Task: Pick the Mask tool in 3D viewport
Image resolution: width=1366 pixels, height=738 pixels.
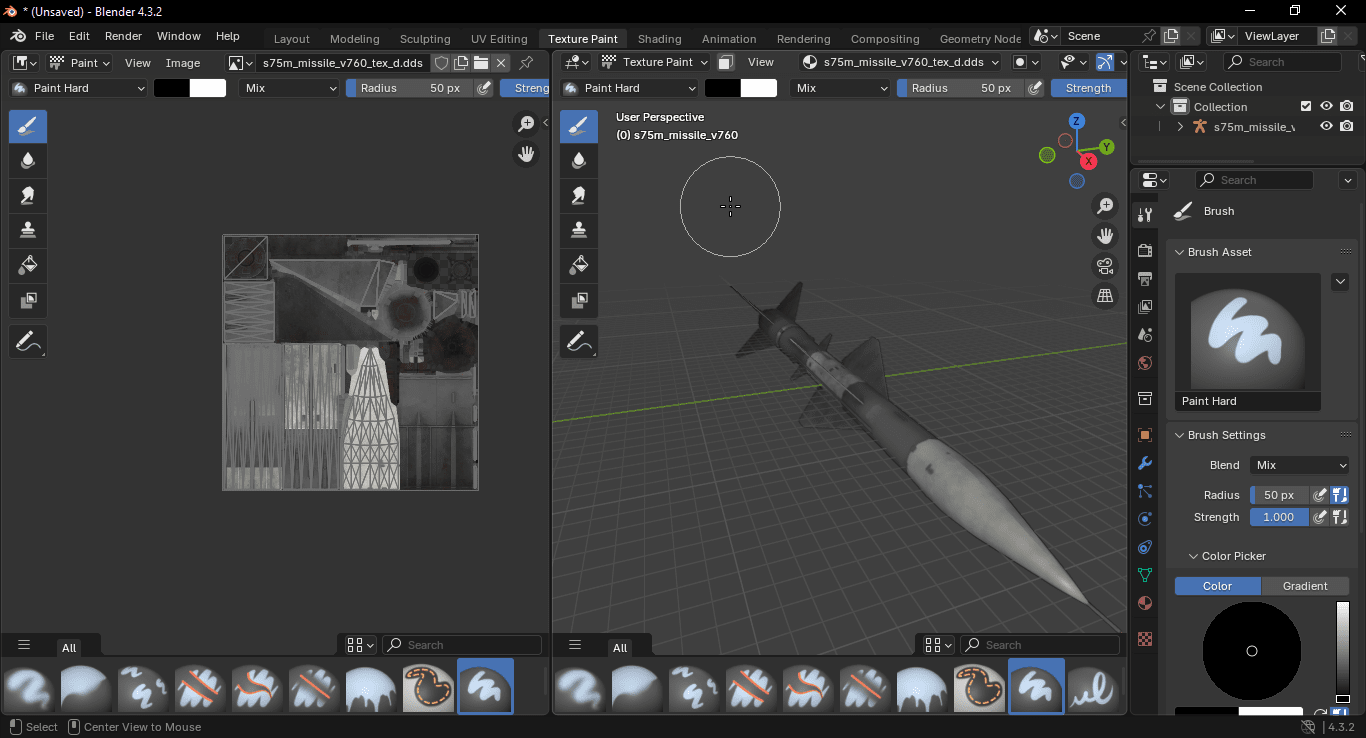Action: click(x=579, y=300)
